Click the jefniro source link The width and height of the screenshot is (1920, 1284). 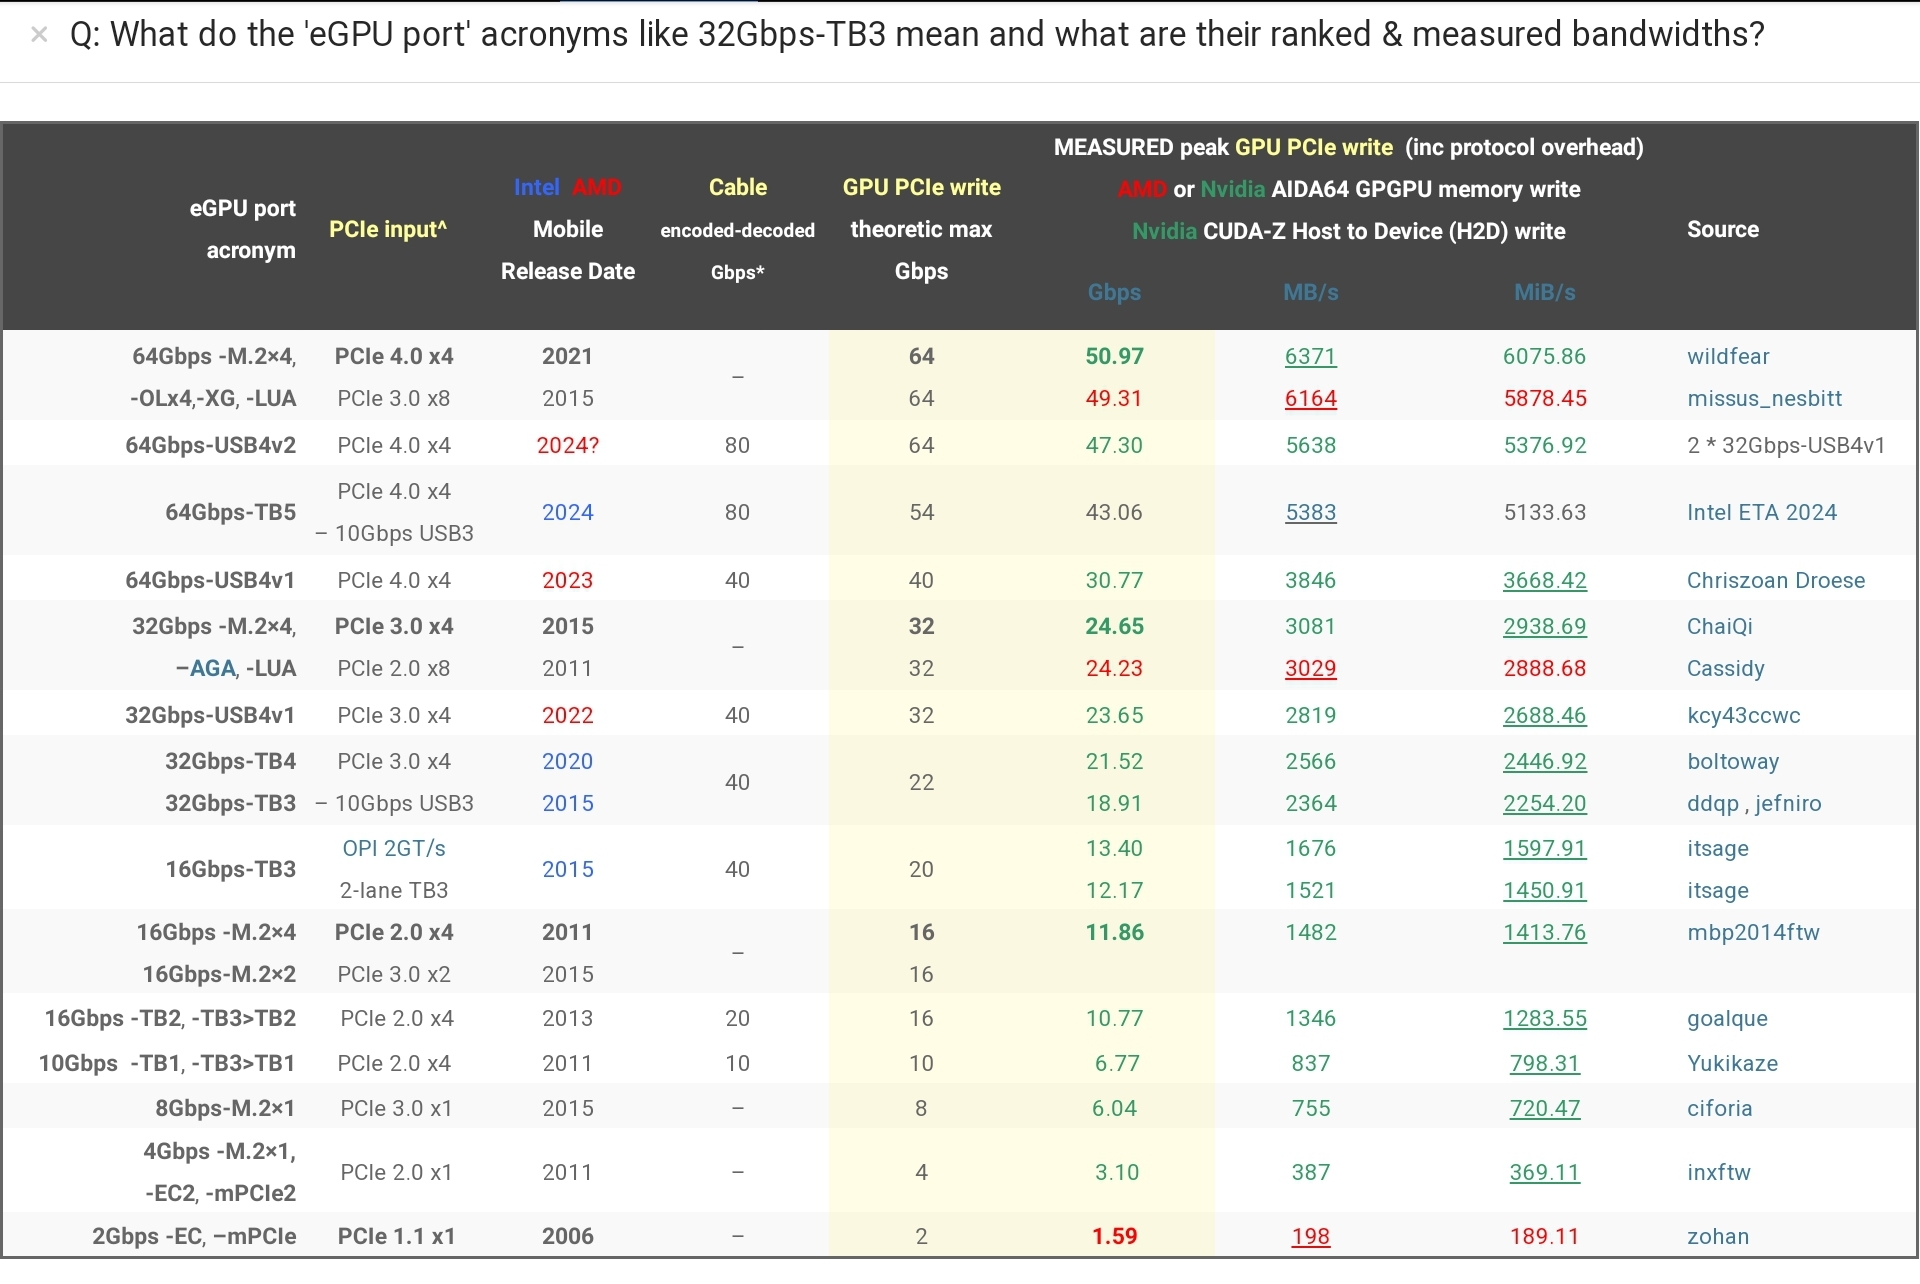click(1787, 804)
